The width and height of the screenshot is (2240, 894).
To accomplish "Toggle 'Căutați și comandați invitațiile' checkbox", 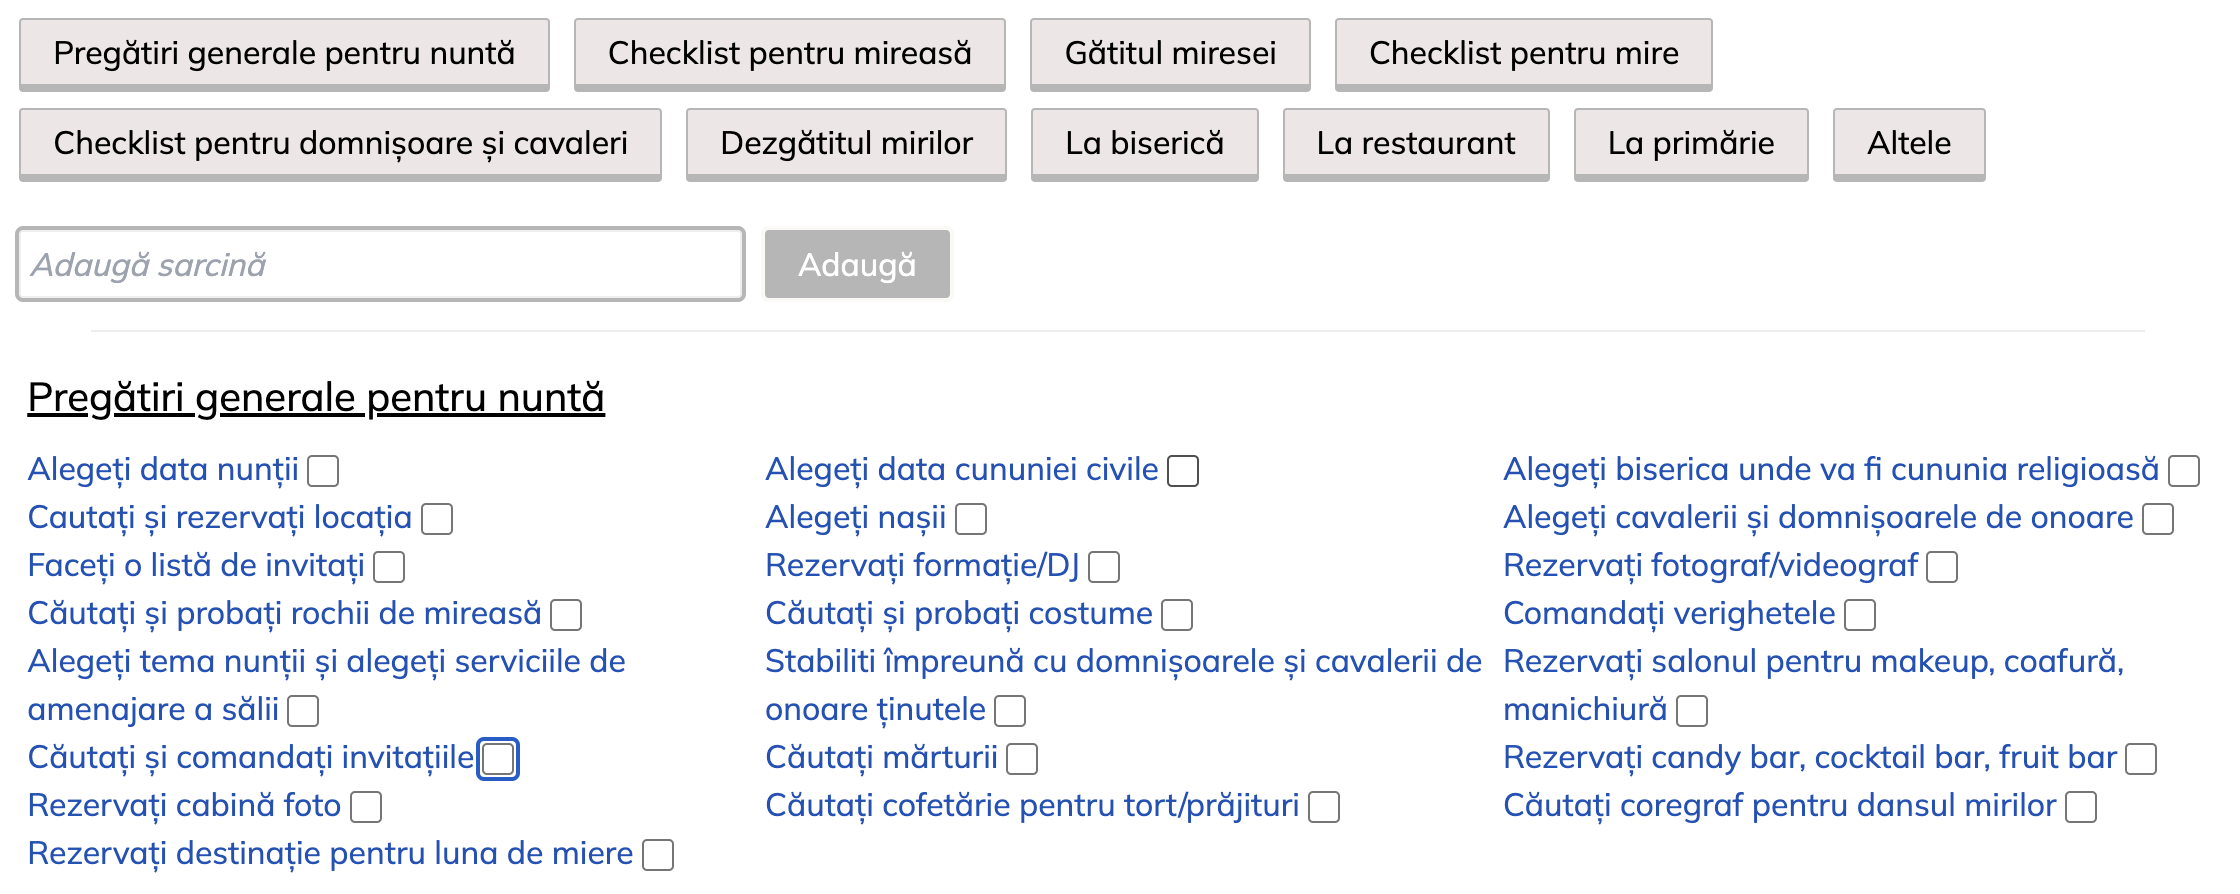I will pyautogui.click(x=498, y=759).
